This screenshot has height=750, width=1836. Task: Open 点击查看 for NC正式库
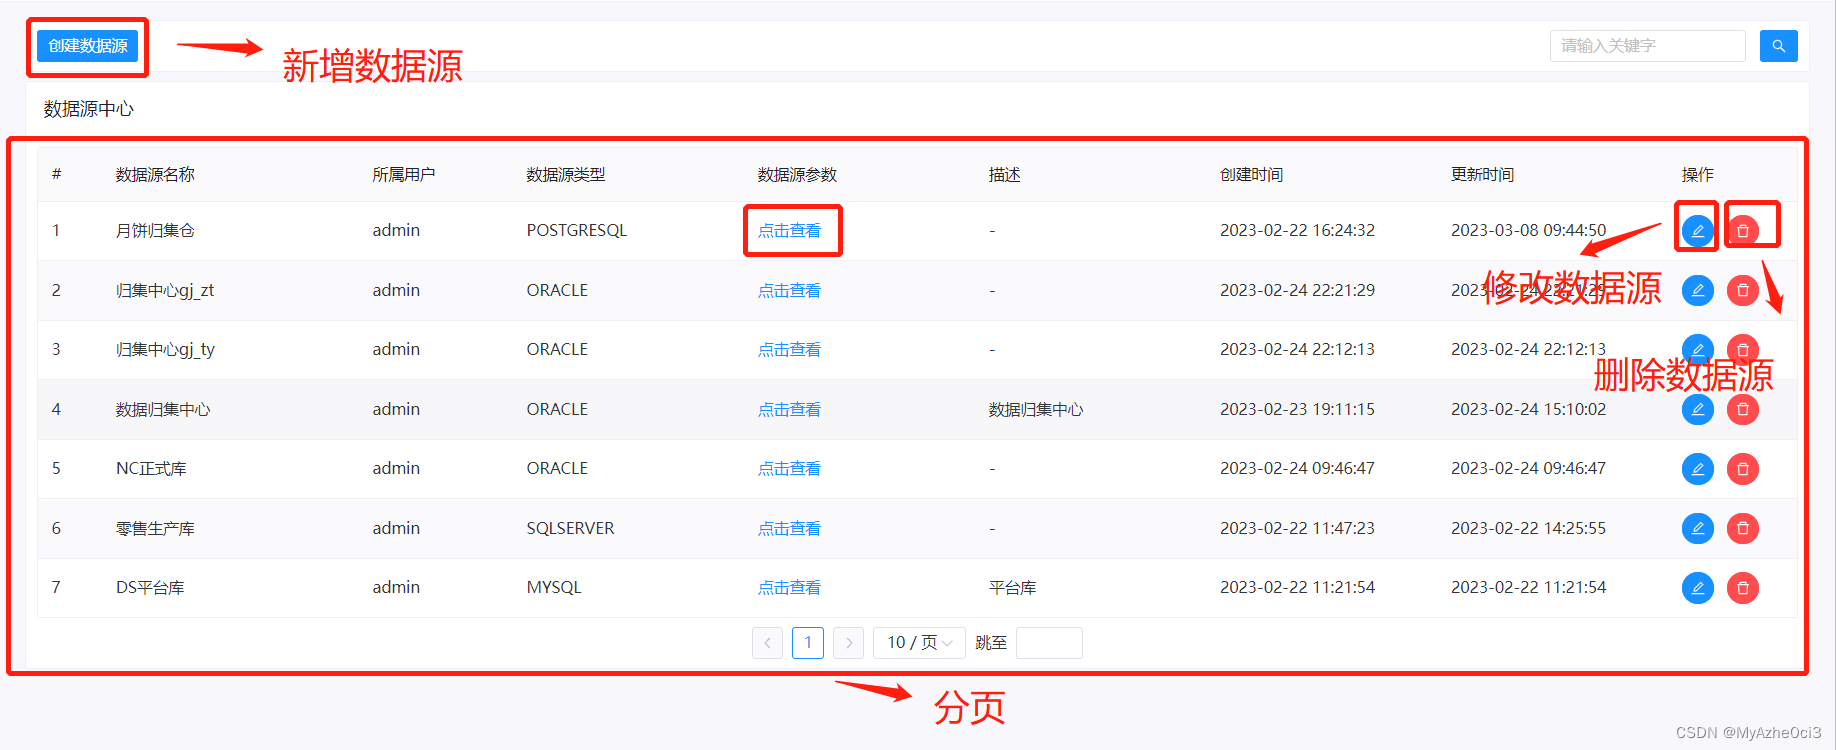pyautogui.click(x=789, y=468)
